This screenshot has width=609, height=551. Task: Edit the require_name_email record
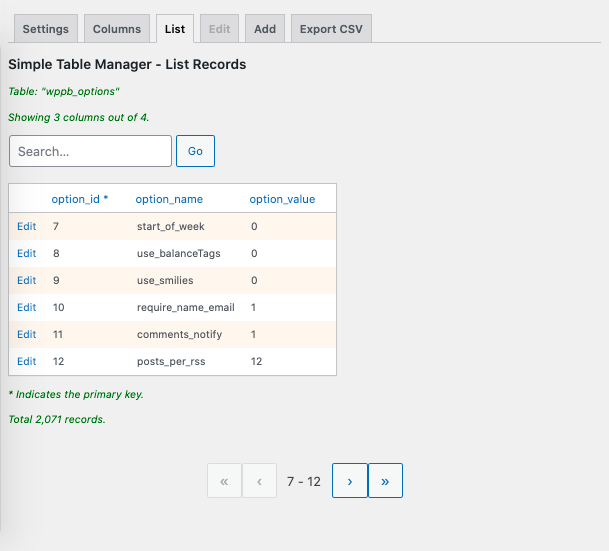pos(26,307)
